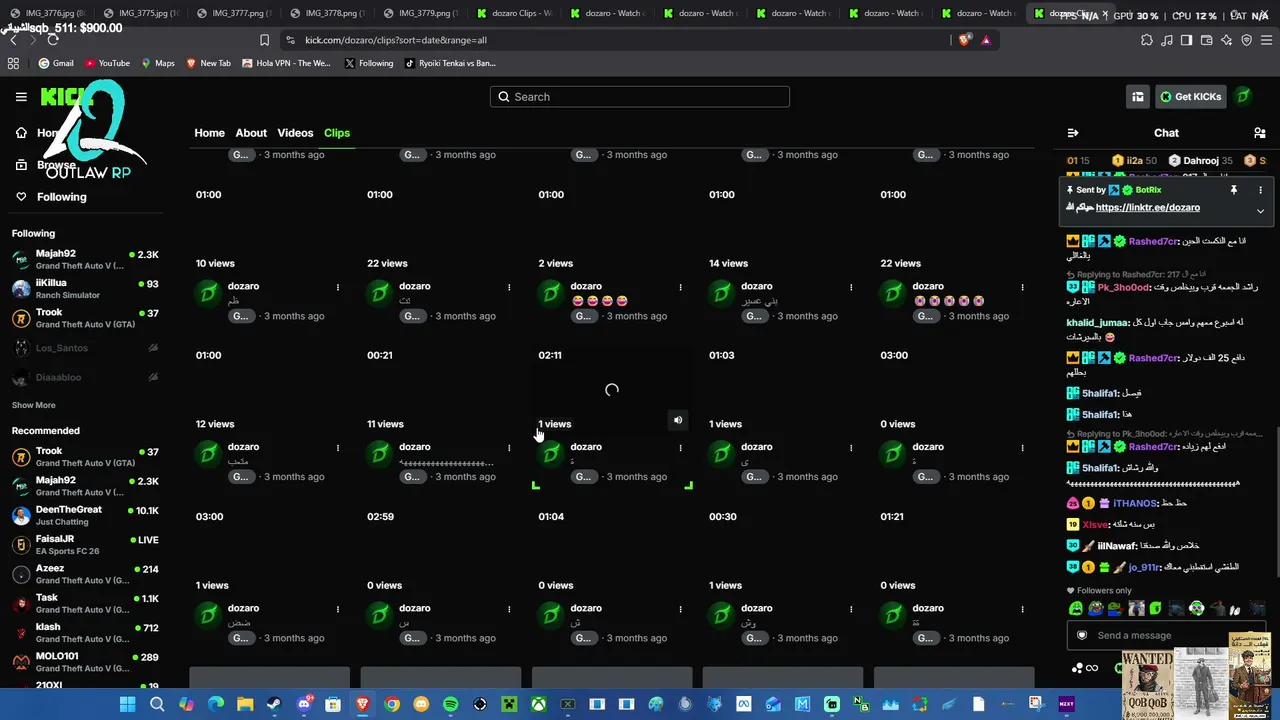Expand the pinned message chevron

(x=1260, y=211)
